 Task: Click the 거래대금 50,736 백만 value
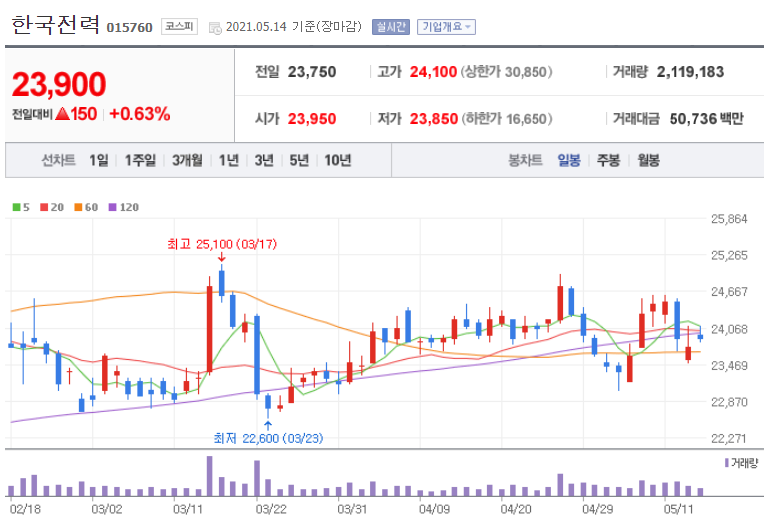click(707, 119)
